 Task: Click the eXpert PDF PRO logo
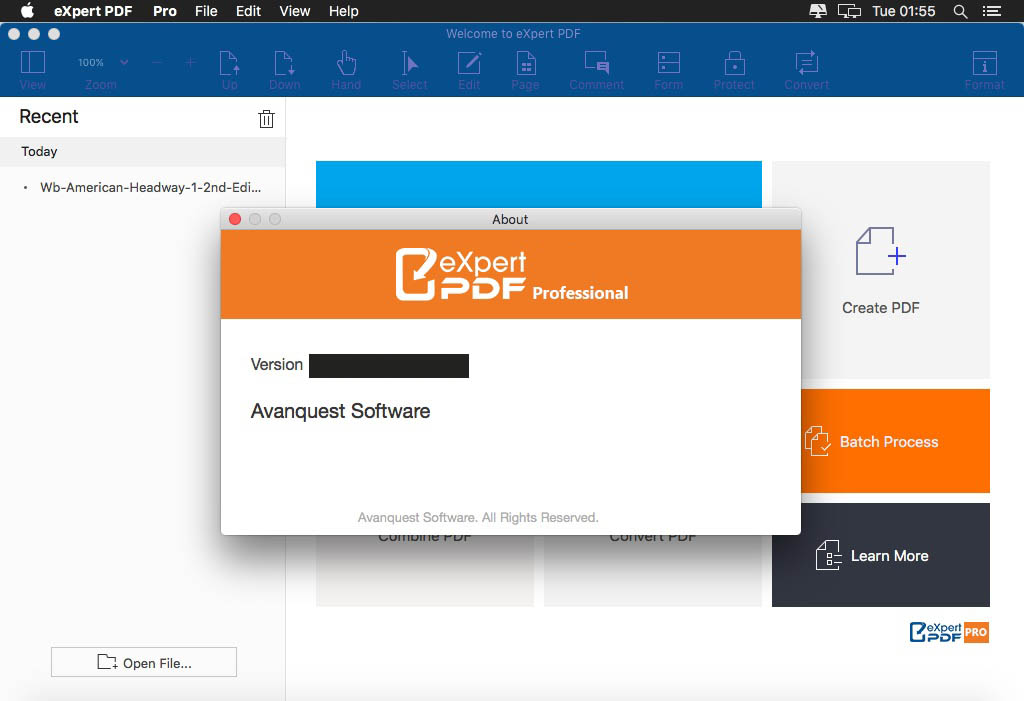pyautogui.click(x=949, y=632)
